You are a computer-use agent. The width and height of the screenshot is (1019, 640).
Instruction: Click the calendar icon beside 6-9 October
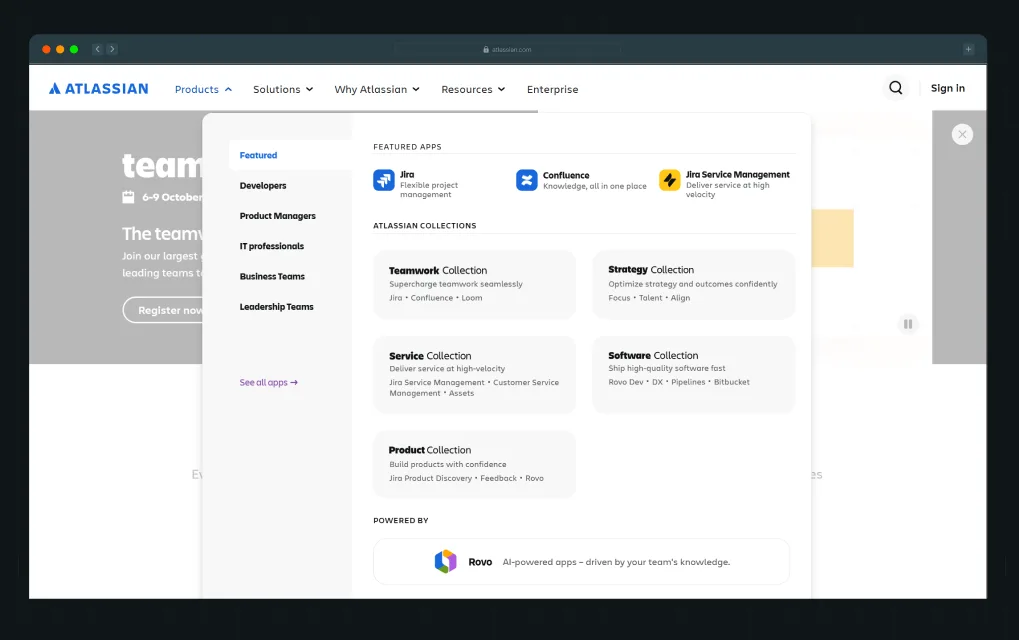tap(129, 197)
